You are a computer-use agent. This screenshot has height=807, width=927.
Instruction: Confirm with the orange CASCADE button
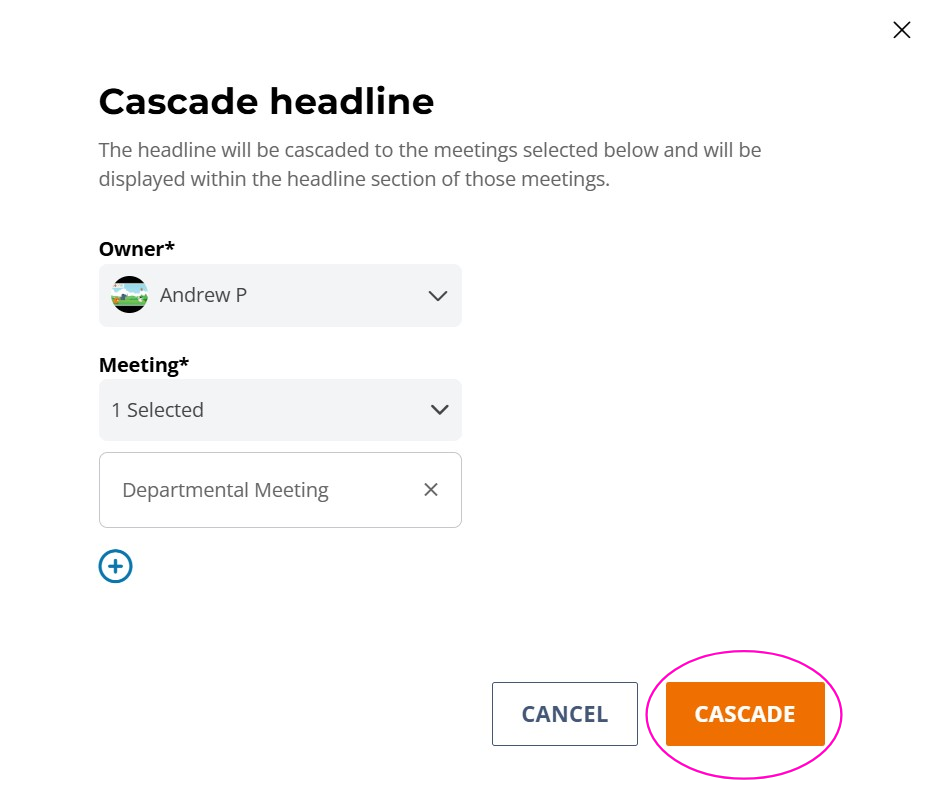pos(745,714)
